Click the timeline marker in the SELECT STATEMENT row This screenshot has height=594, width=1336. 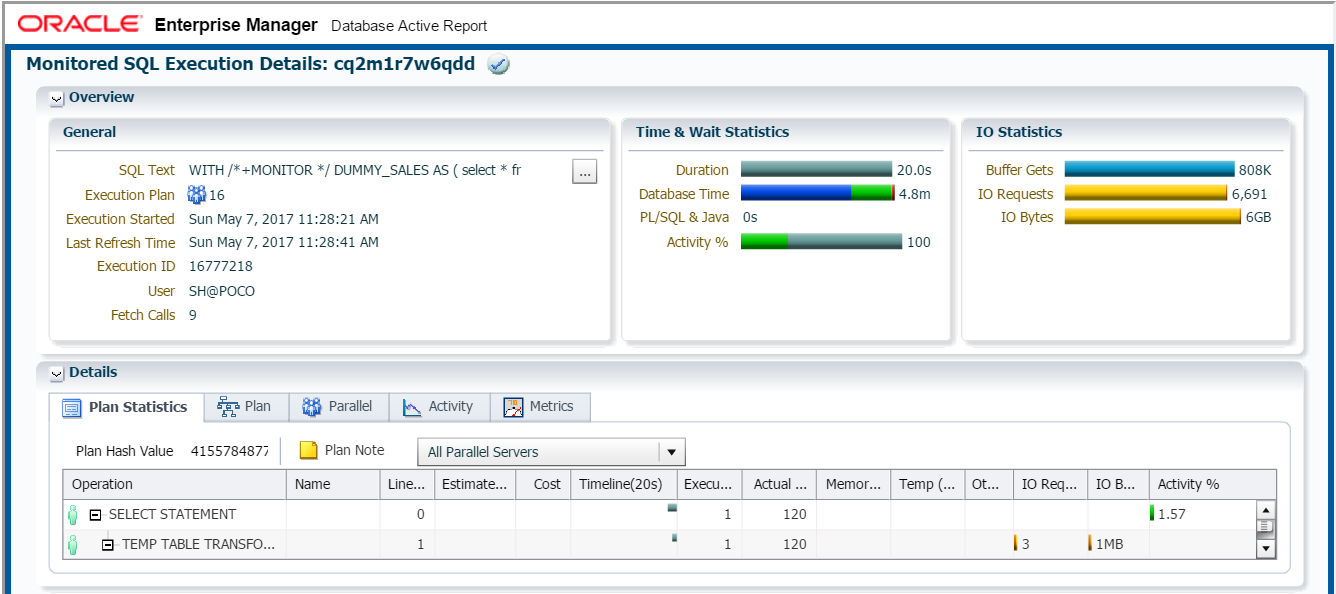(672, 508)
